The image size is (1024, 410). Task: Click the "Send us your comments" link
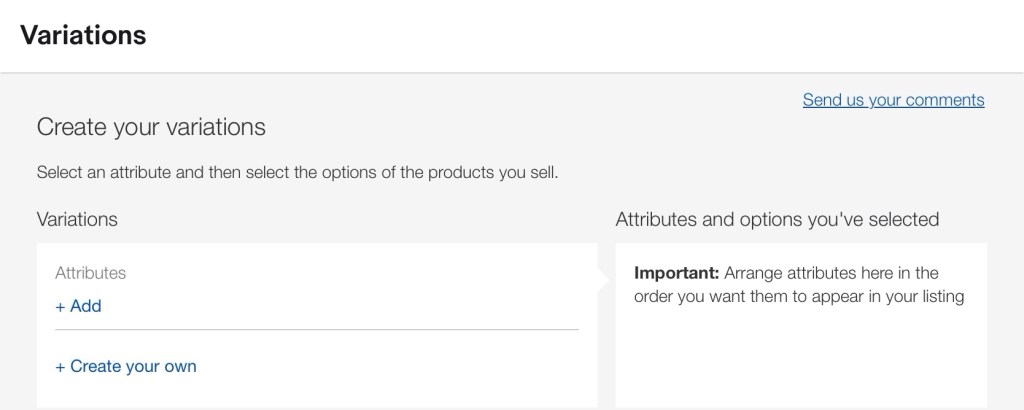click(x=893, y=100)
